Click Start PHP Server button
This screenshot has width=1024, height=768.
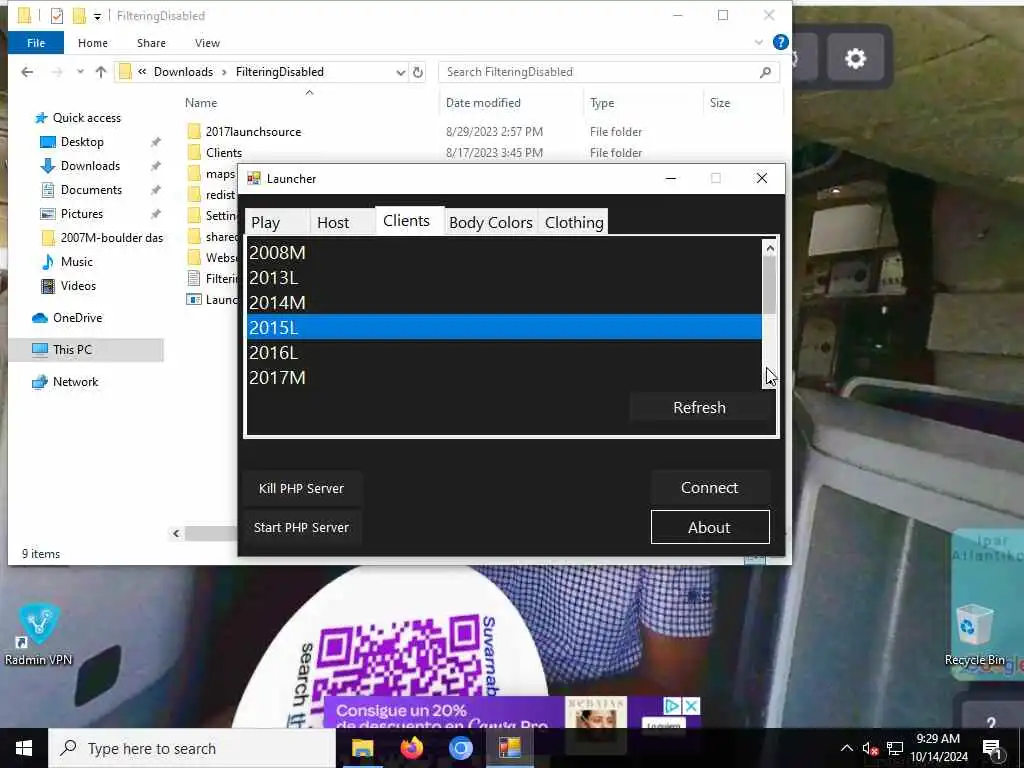pos(301,527)
